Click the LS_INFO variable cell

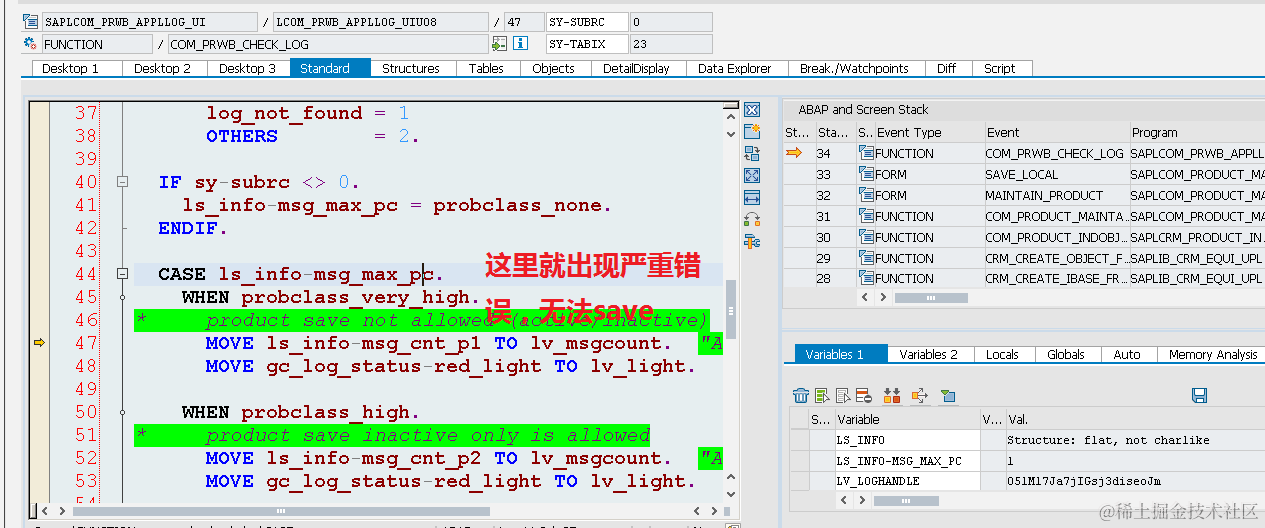point(906,440)
